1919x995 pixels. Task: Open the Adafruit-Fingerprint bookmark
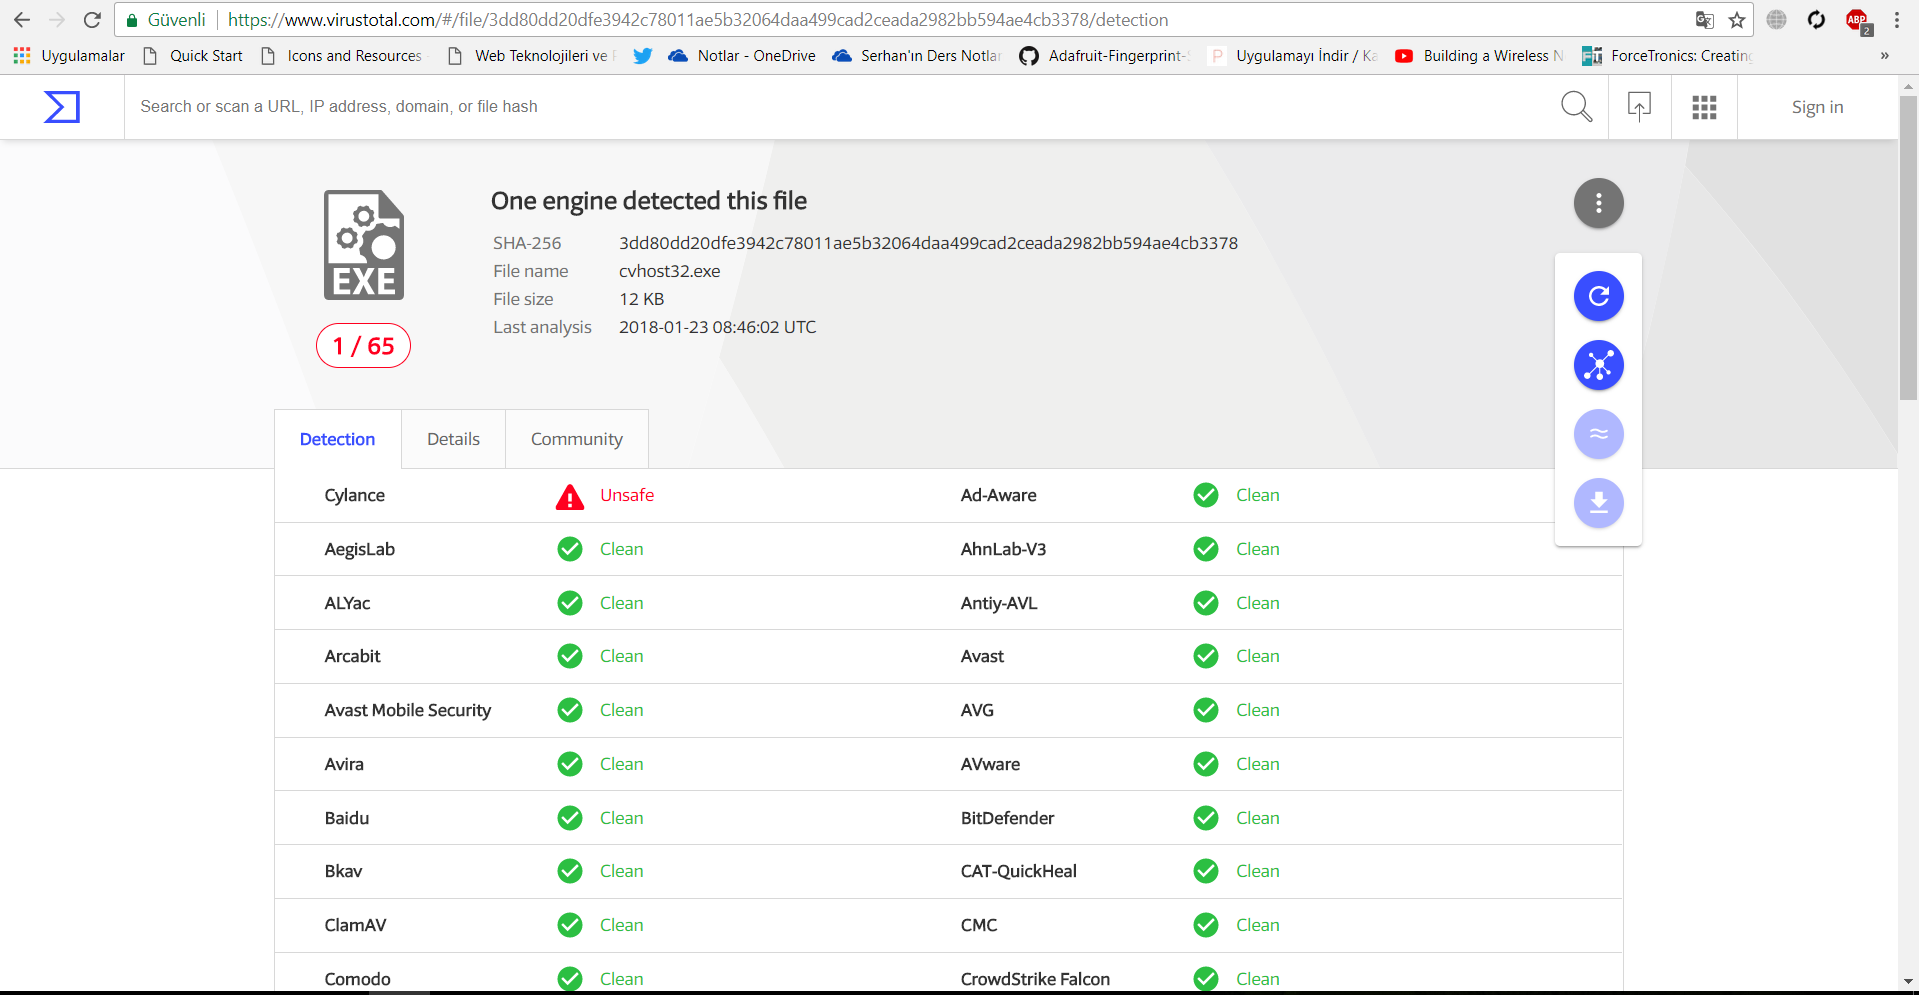click(1104, 56)
